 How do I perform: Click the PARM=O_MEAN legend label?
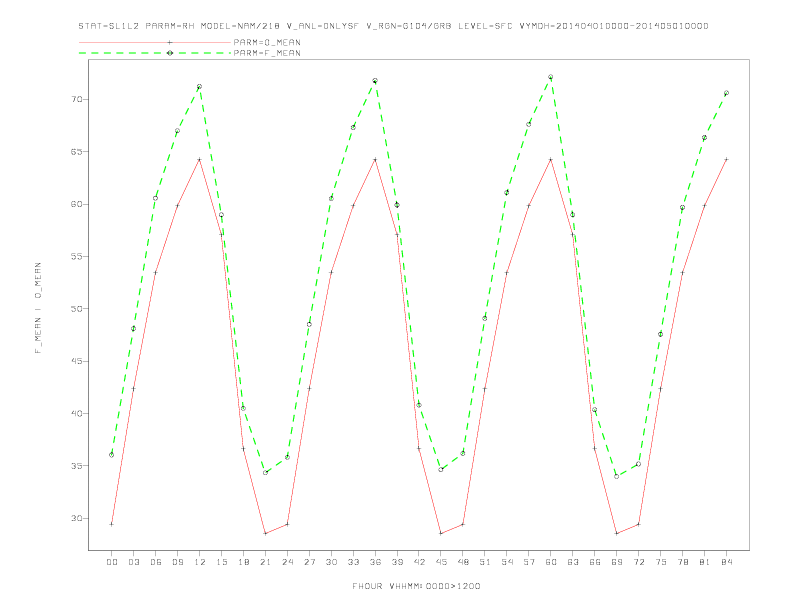pos(267,42)
